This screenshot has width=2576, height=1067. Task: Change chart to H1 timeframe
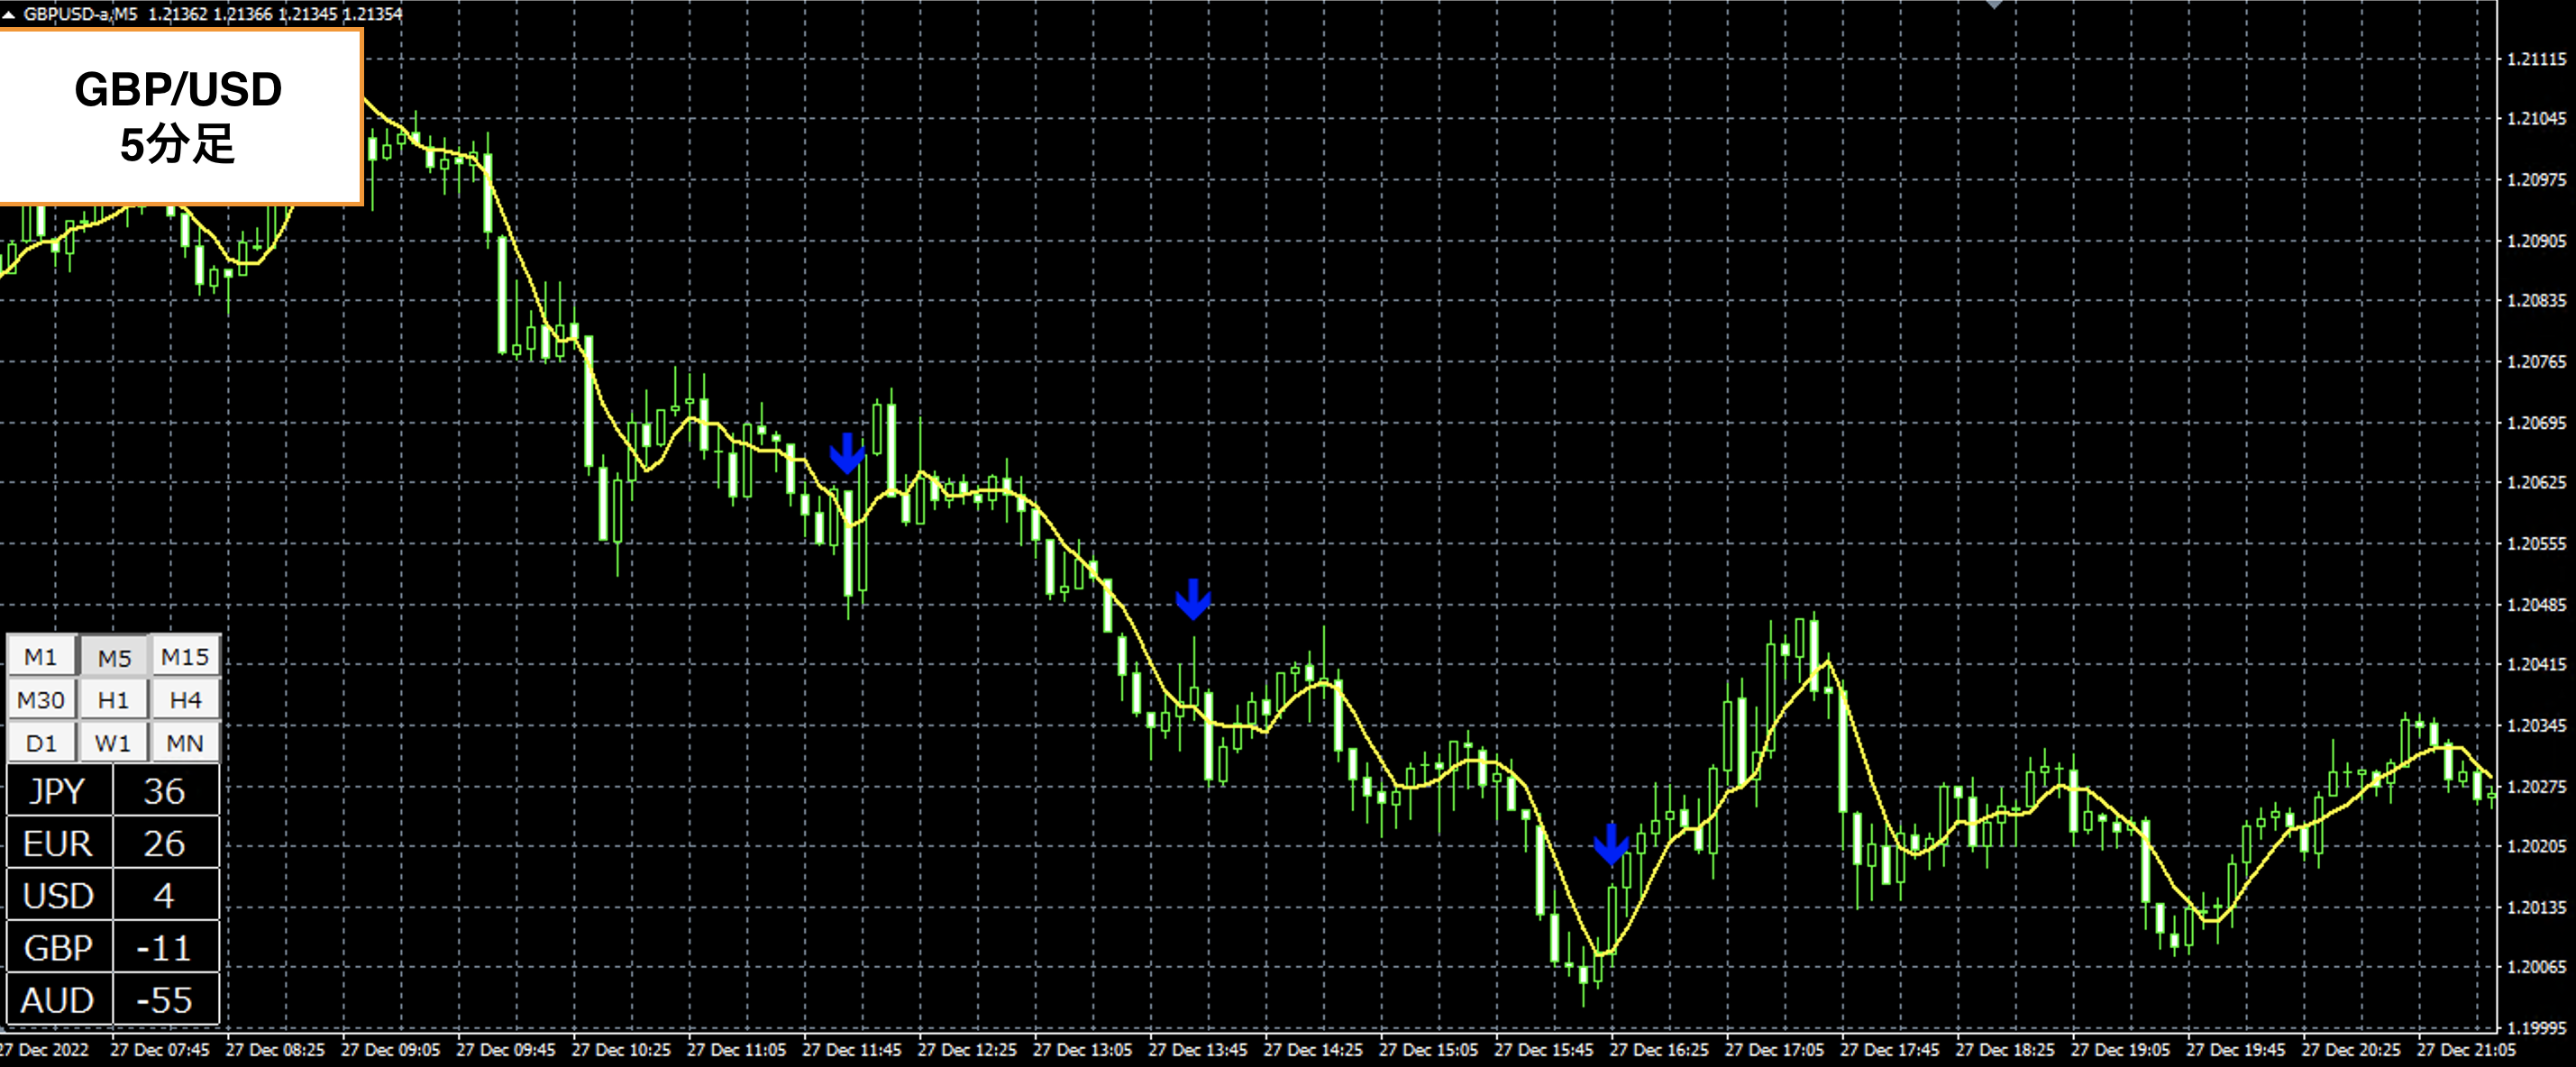tap(114, 700)
